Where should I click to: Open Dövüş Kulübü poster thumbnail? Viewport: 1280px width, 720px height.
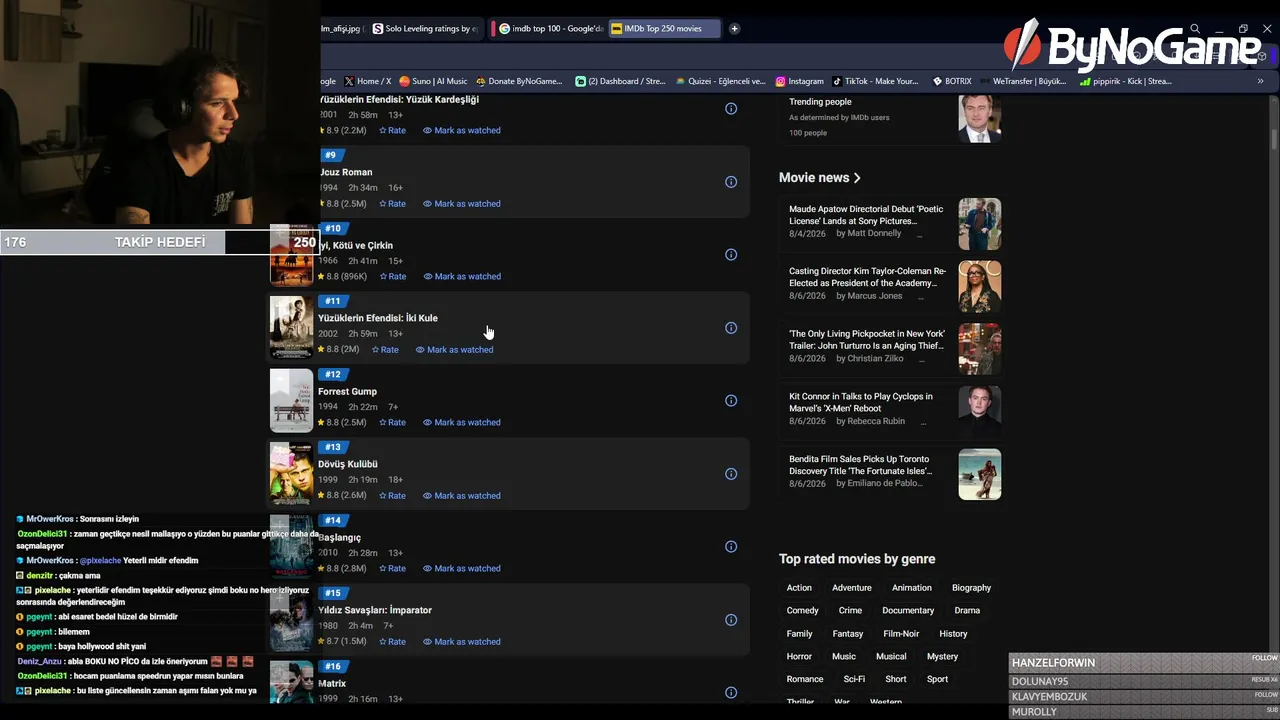pyautogui.click(x=291, y=474)
